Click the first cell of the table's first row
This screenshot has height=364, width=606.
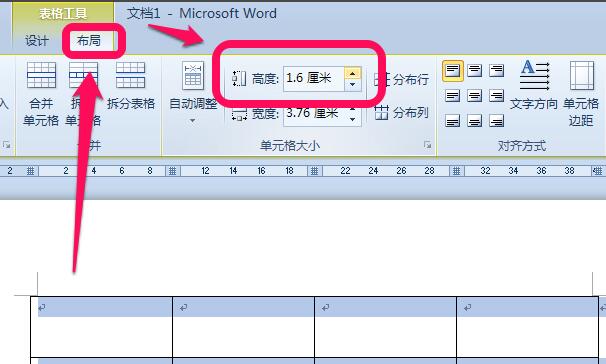coord(102,327)
